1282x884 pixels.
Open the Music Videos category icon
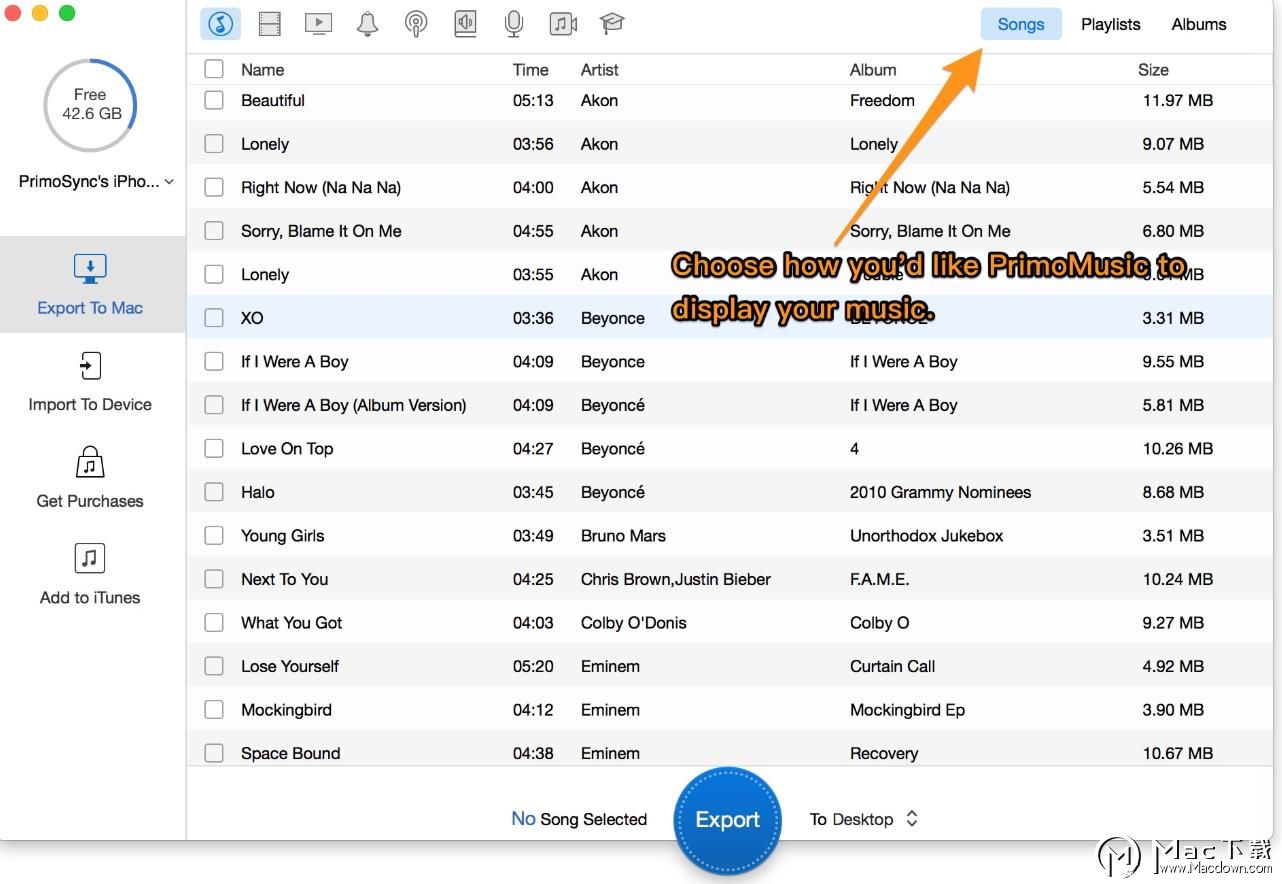coord(563,24)
